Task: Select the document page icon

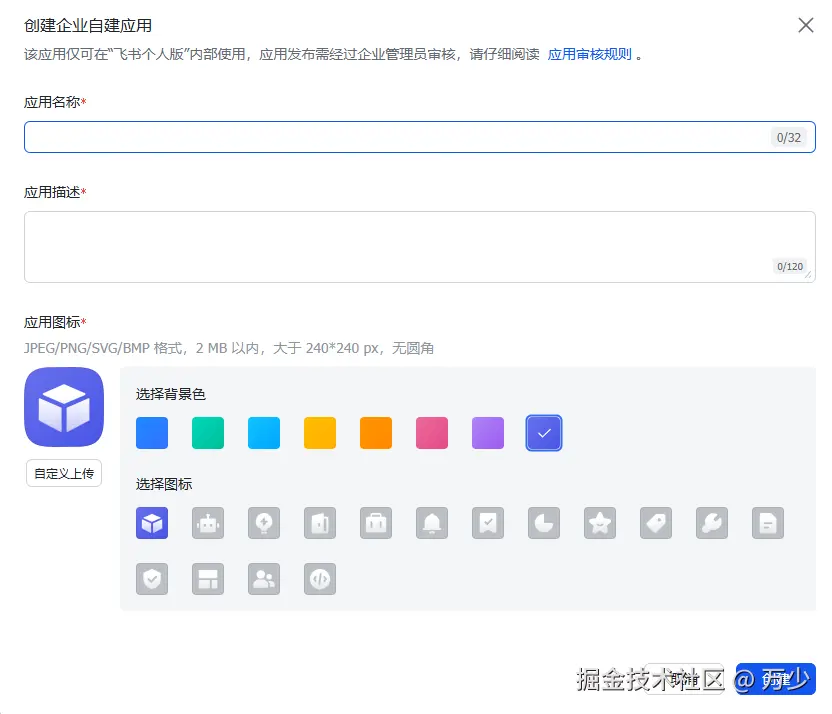Action: pos(768,523)
